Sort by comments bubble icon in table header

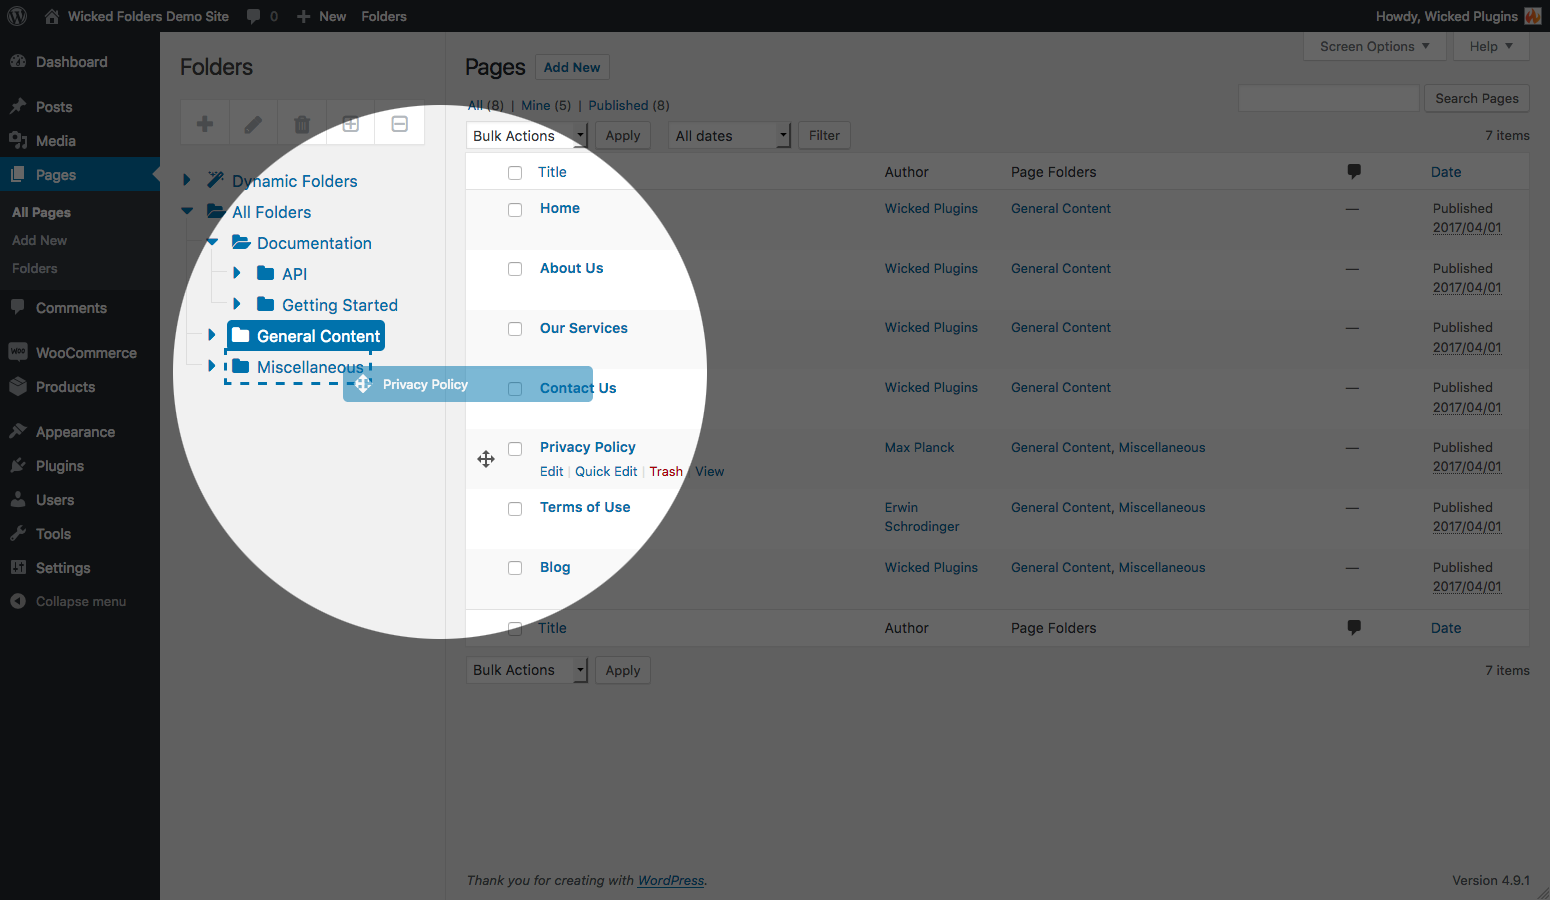coord(1354,171)
